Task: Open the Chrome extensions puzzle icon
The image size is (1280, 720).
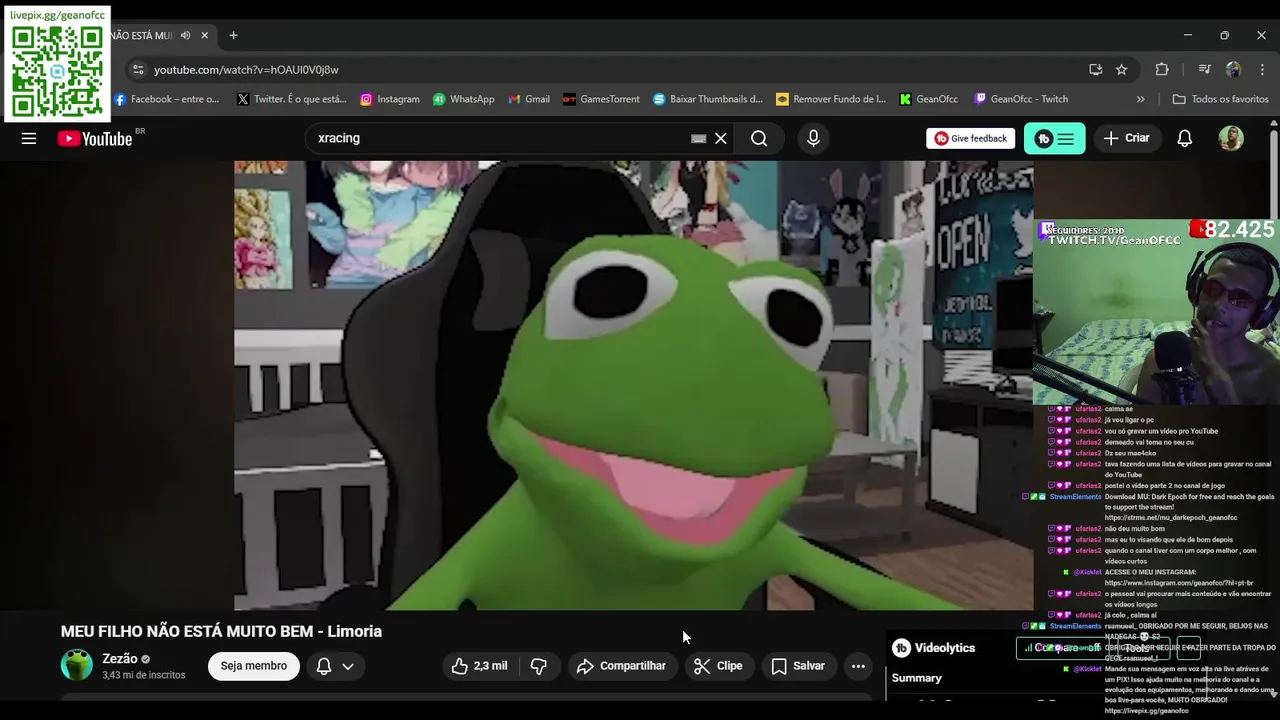Action: [1162, 70]
